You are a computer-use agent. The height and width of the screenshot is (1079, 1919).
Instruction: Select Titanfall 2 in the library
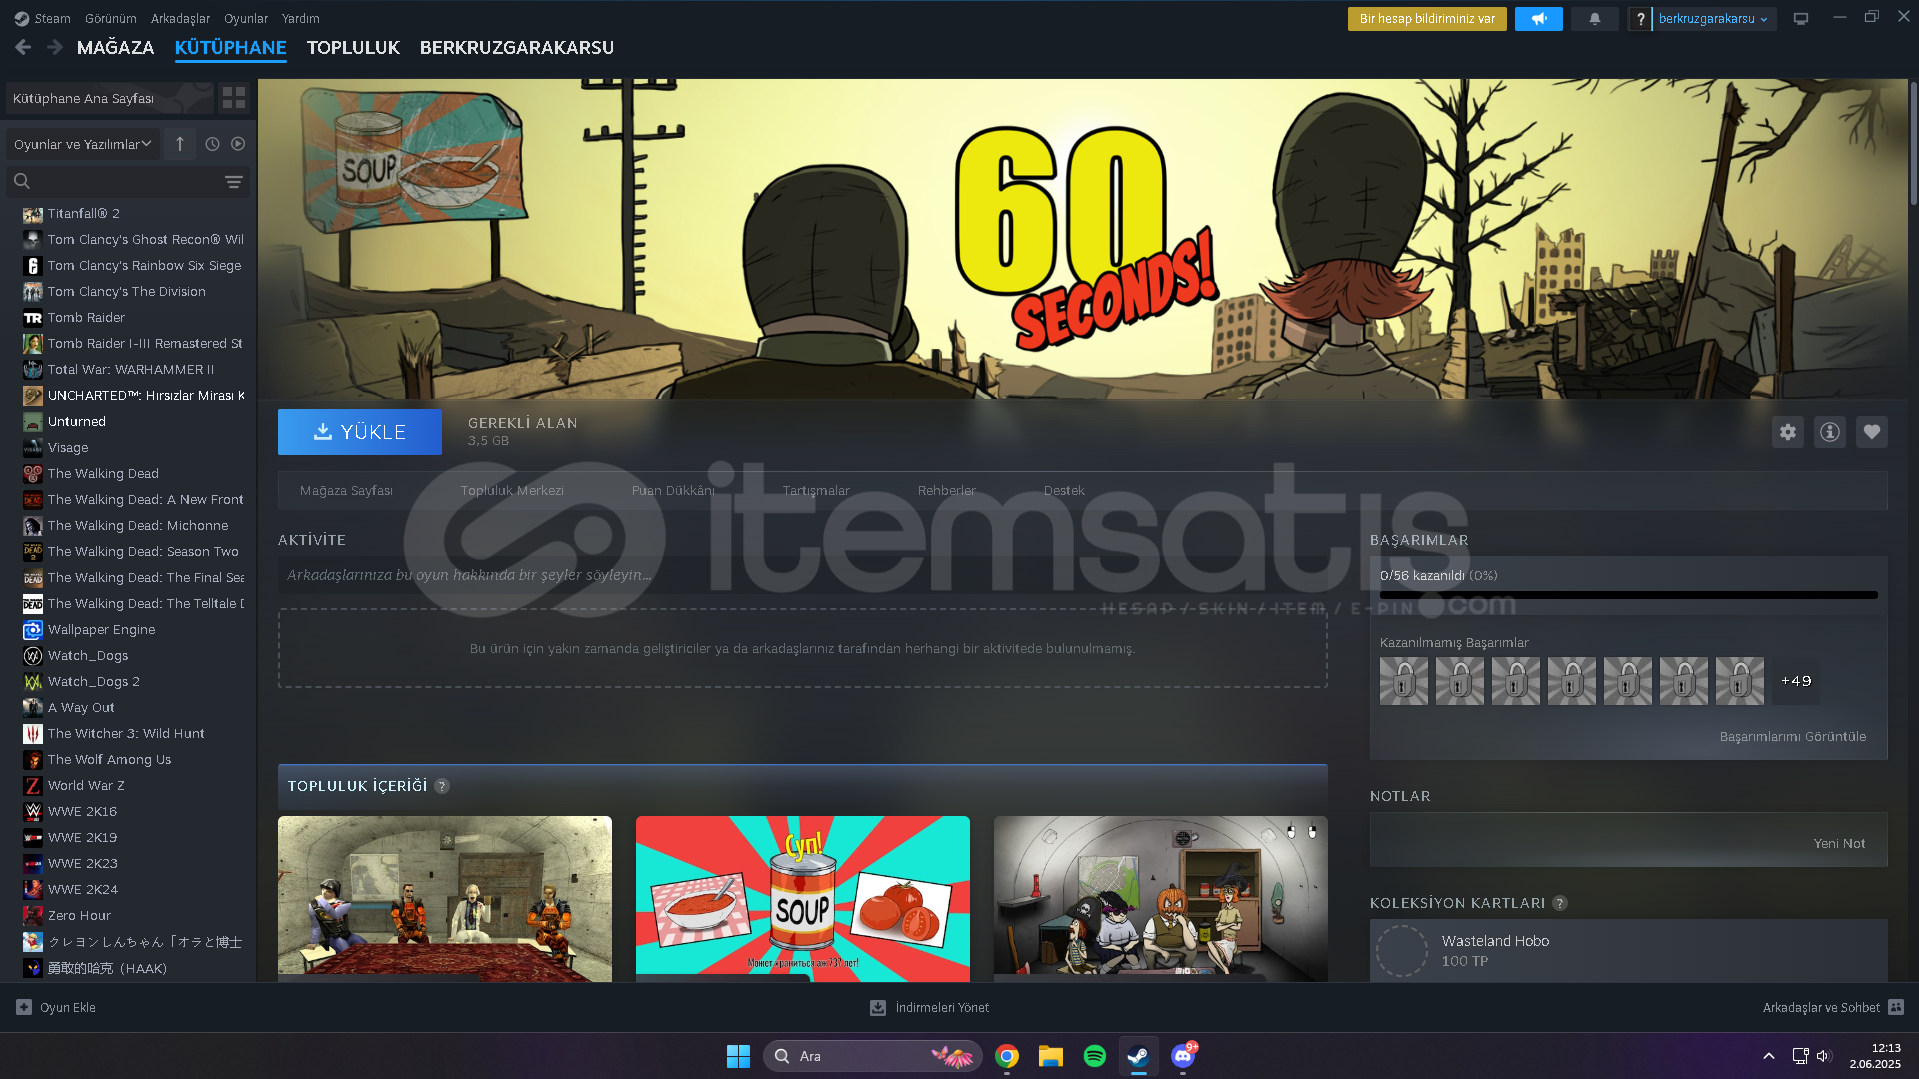point(84,213)
